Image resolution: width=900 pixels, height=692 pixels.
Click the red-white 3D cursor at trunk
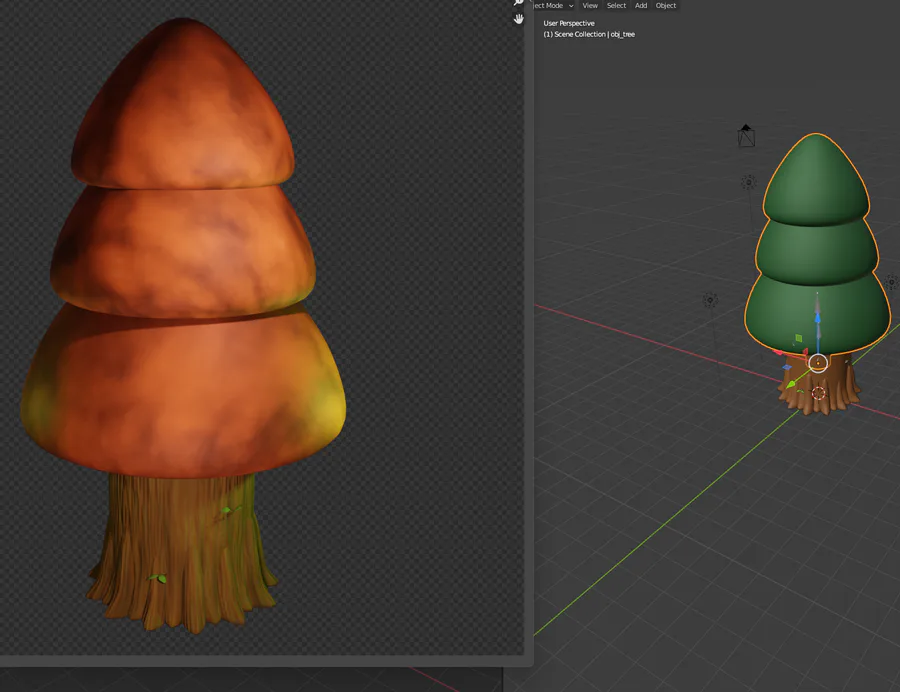818,393
